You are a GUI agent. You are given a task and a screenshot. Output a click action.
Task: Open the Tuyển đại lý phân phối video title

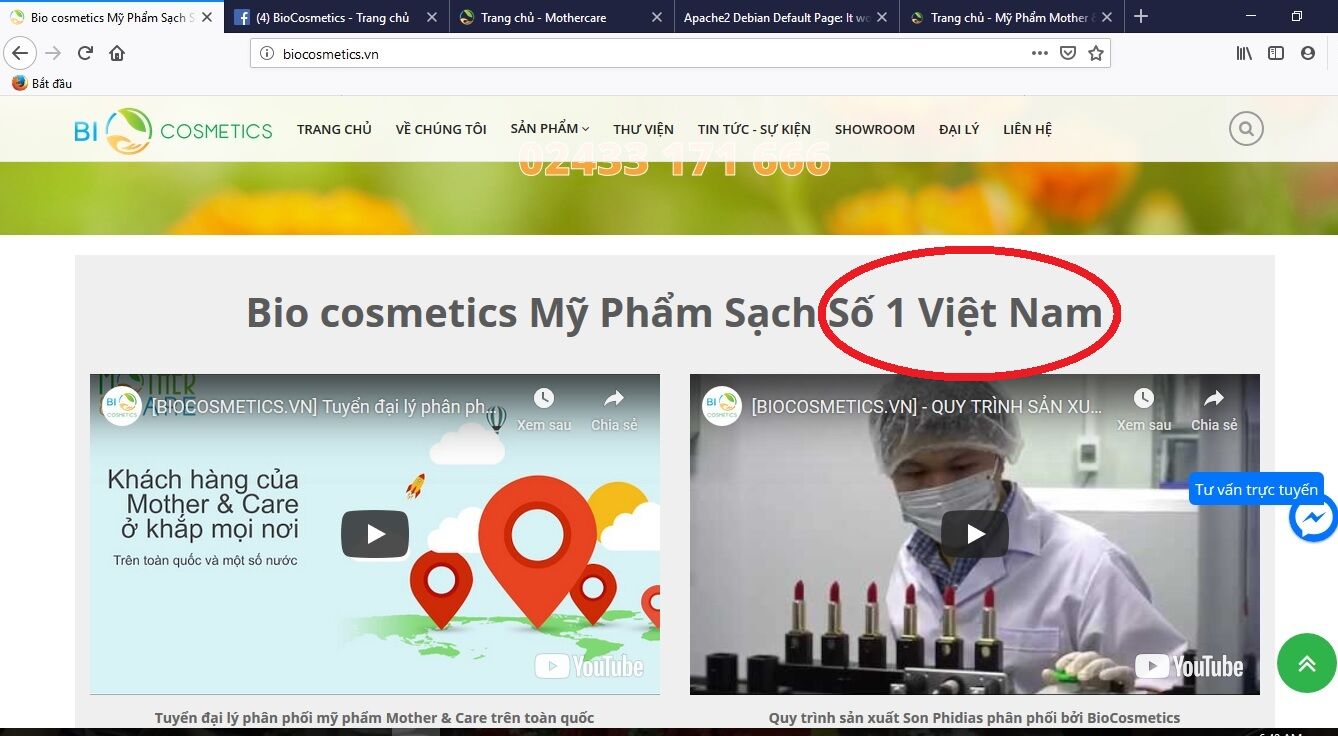pos(322,407)
